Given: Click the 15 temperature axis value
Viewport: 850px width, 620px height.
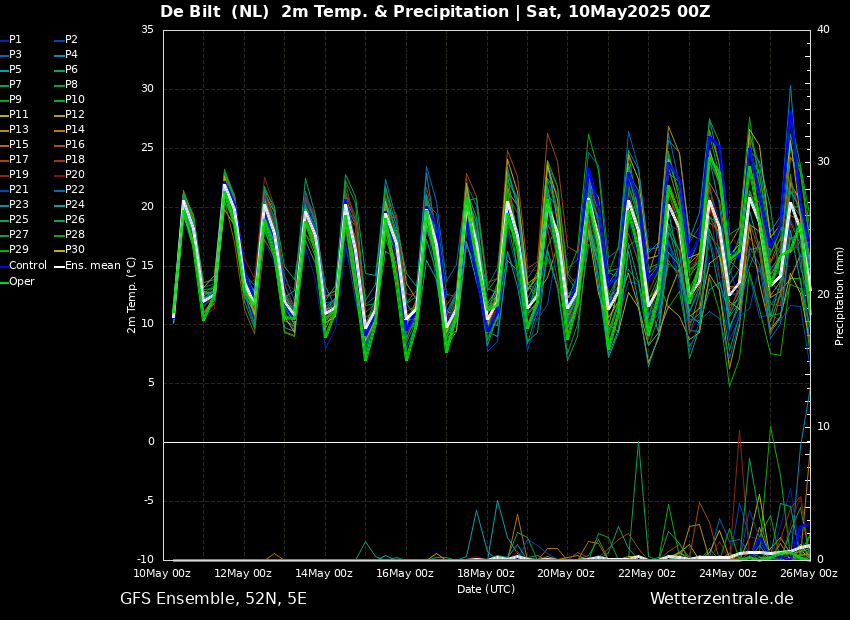Looking at the screenshot, I should (147, 266).
